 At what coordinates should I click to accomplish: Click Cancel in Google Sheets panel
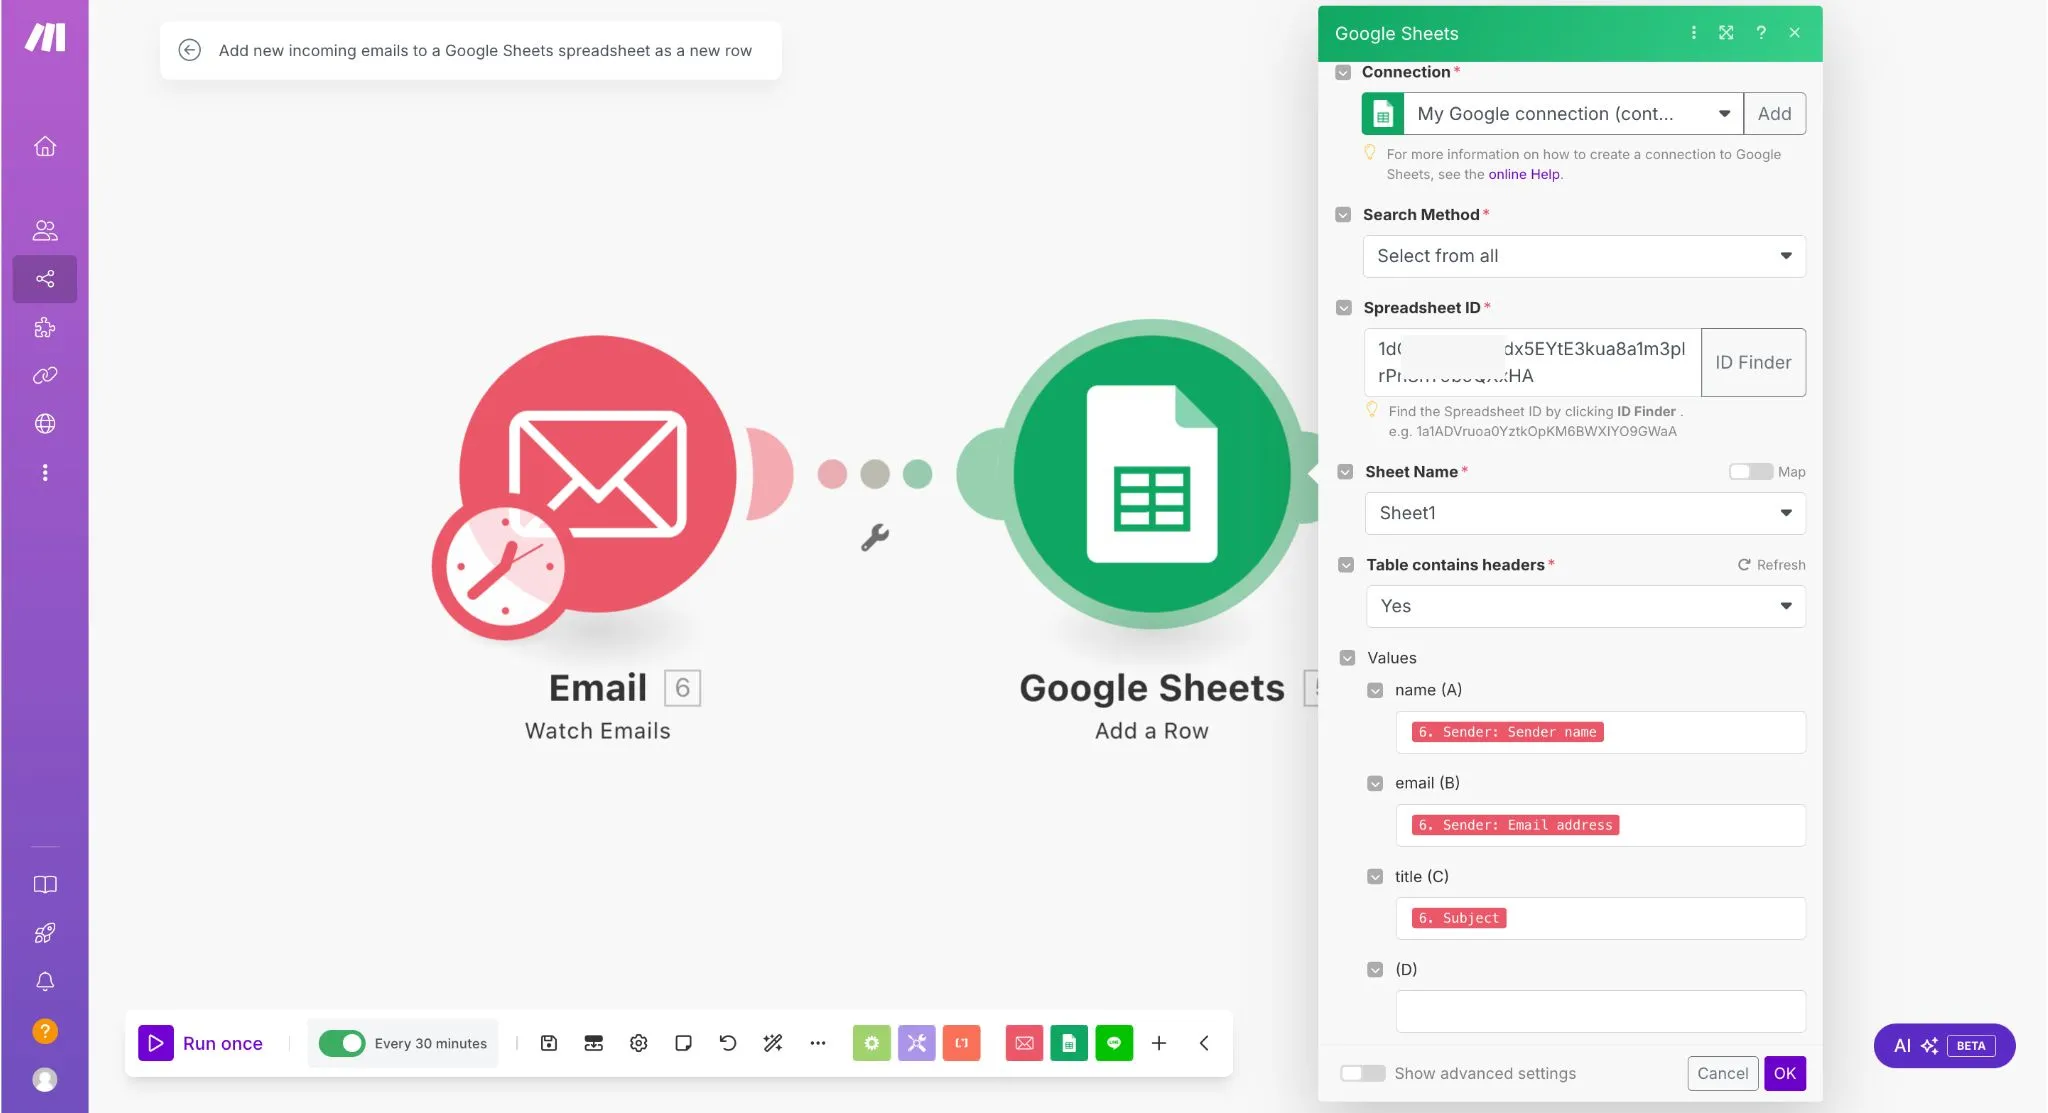tap(1723, 1073)
